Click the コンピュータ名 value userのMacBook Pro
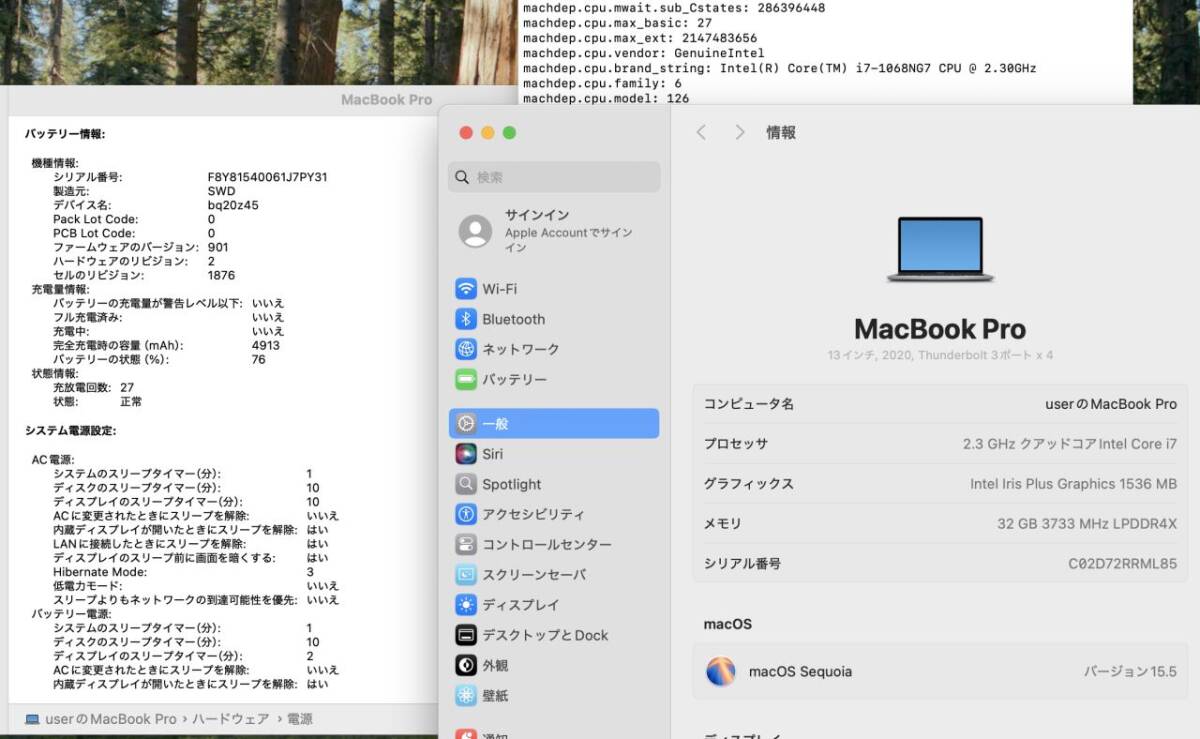Viewport: 1200px width, 739px height. (1111, 404)
